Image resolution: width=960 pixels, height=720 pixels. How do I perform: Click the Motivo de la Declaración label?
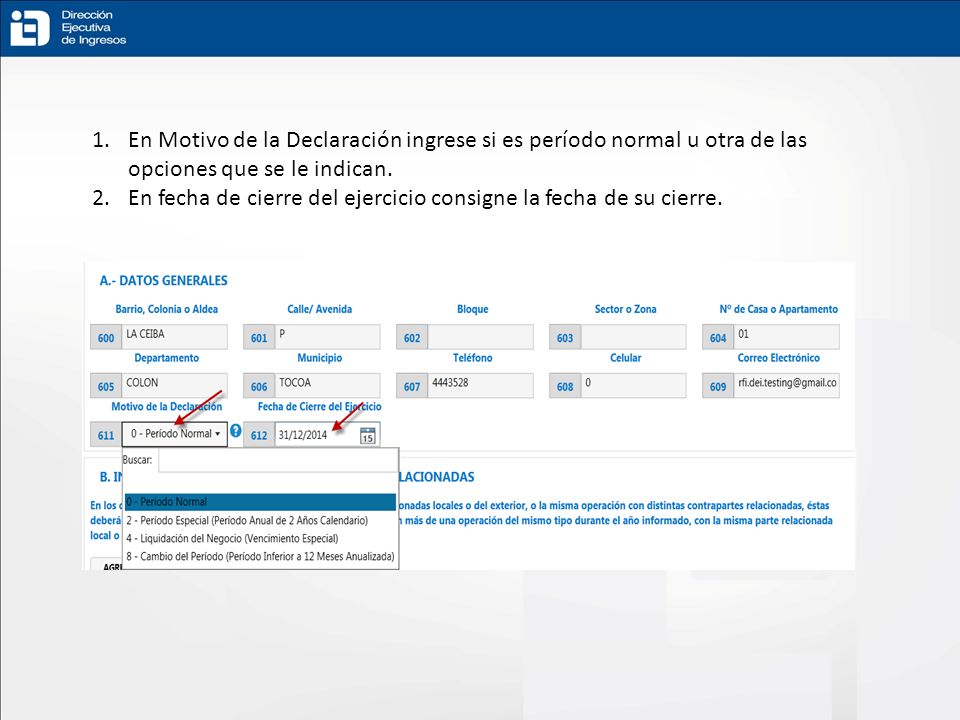(167, 407)
